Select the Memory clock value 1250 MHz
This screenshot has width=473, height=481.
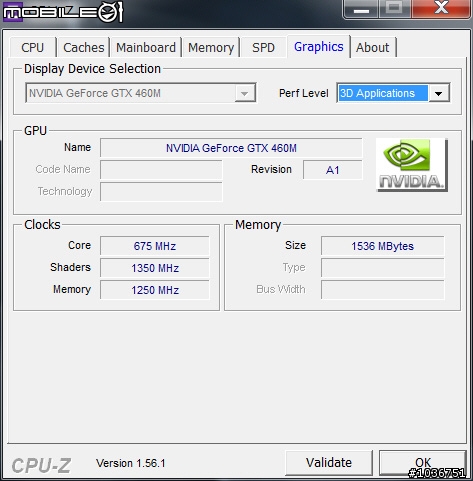[155, 290]
